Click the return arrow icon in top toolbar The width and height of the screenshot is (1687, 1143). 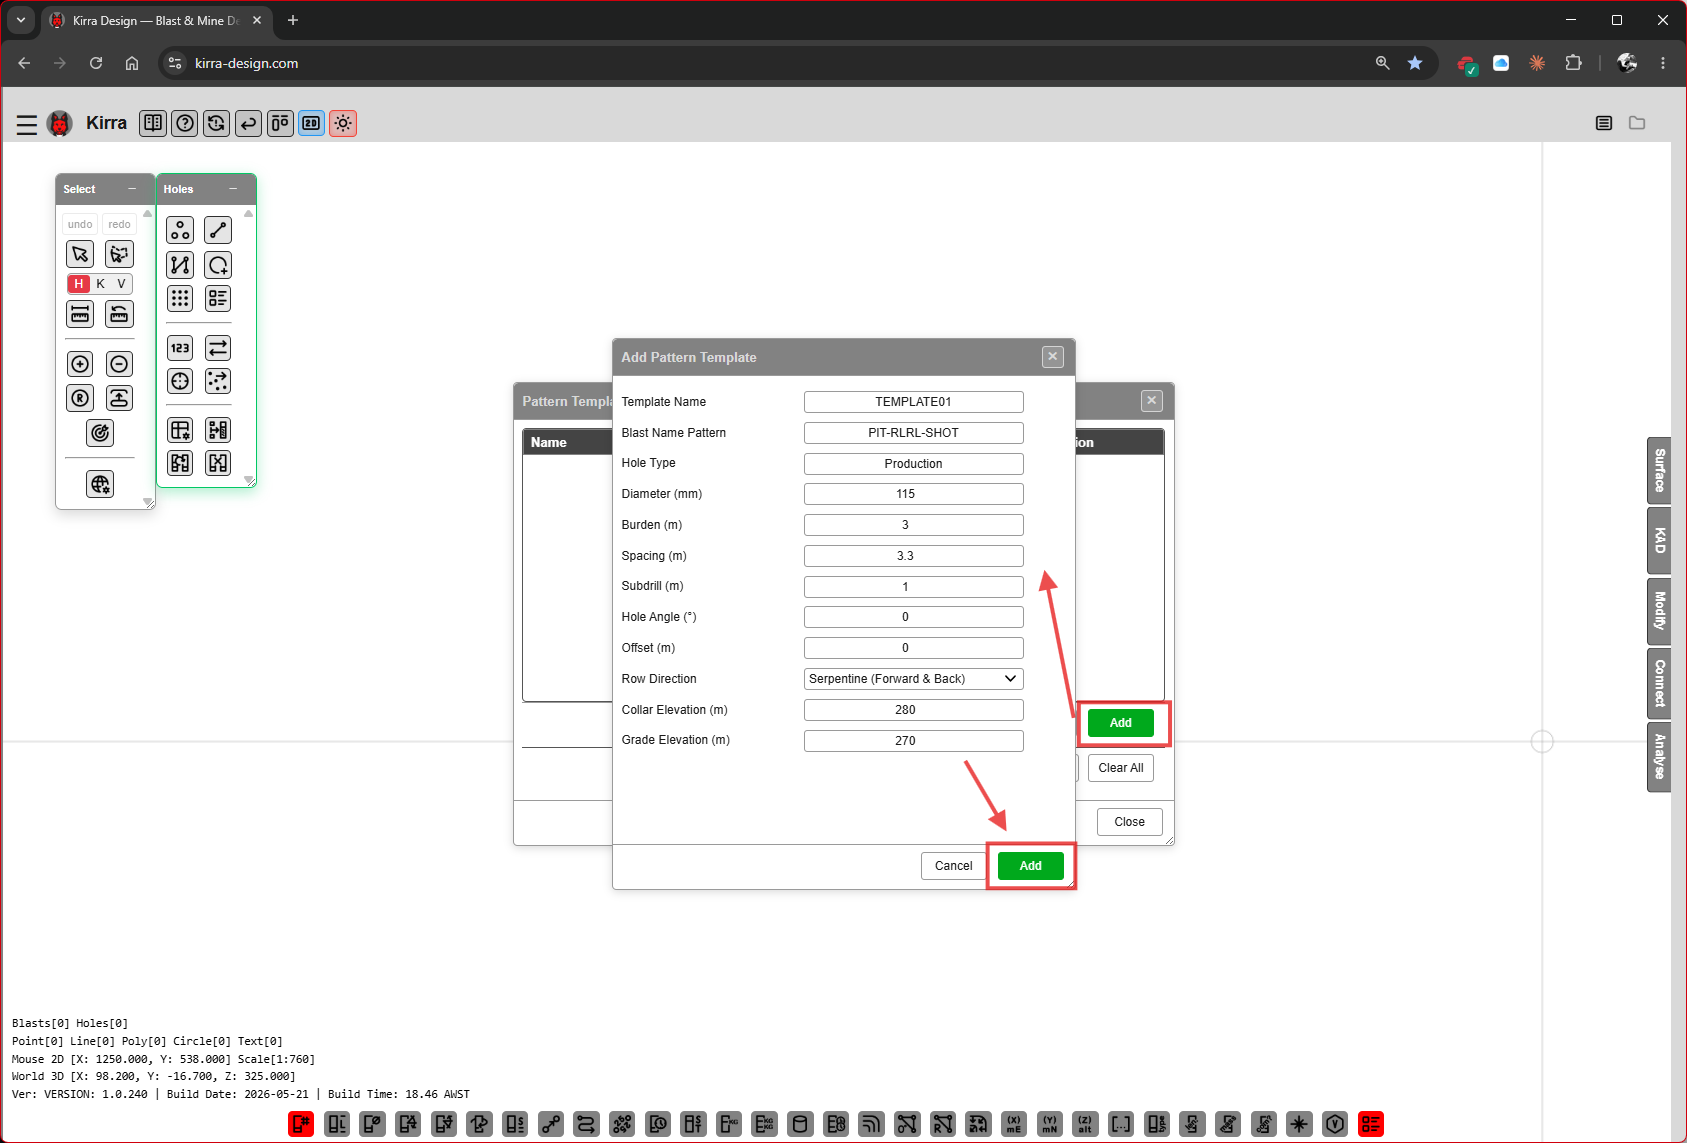(x=248, y=123)
